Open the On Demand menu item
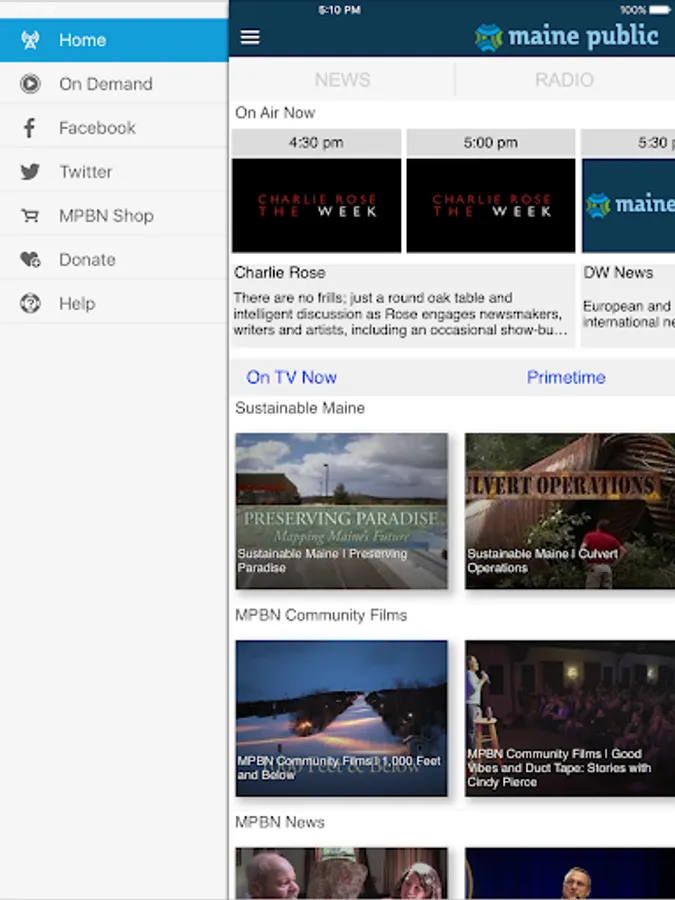 click(105, 84)
